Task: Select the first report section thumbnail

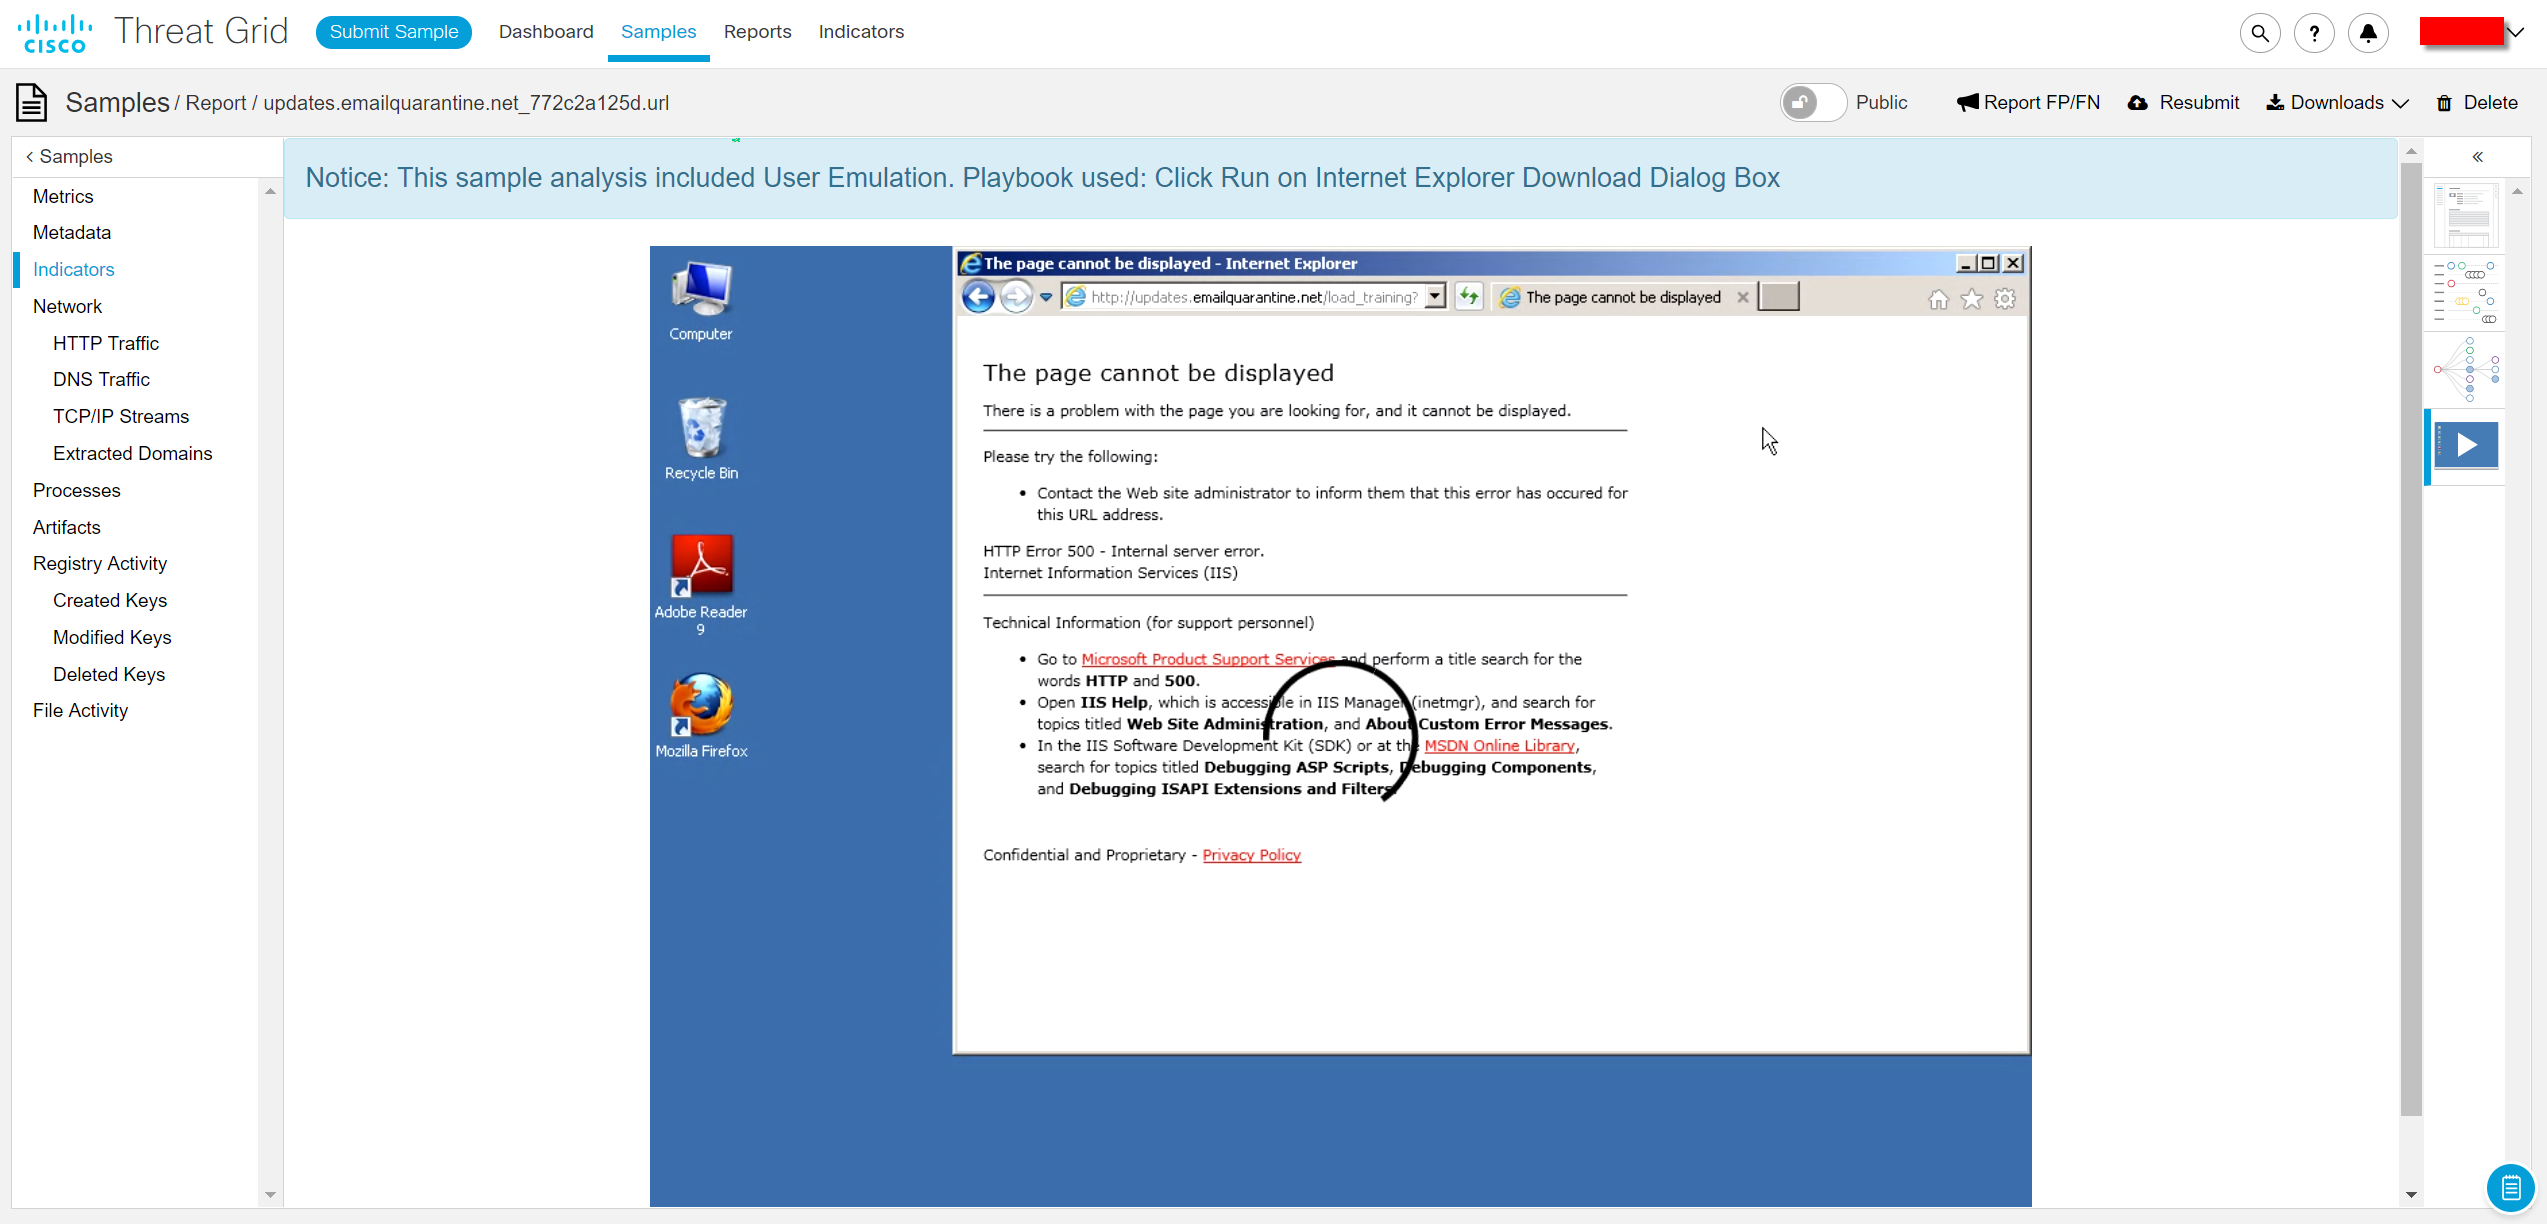Action: (x=2467, y=215)
